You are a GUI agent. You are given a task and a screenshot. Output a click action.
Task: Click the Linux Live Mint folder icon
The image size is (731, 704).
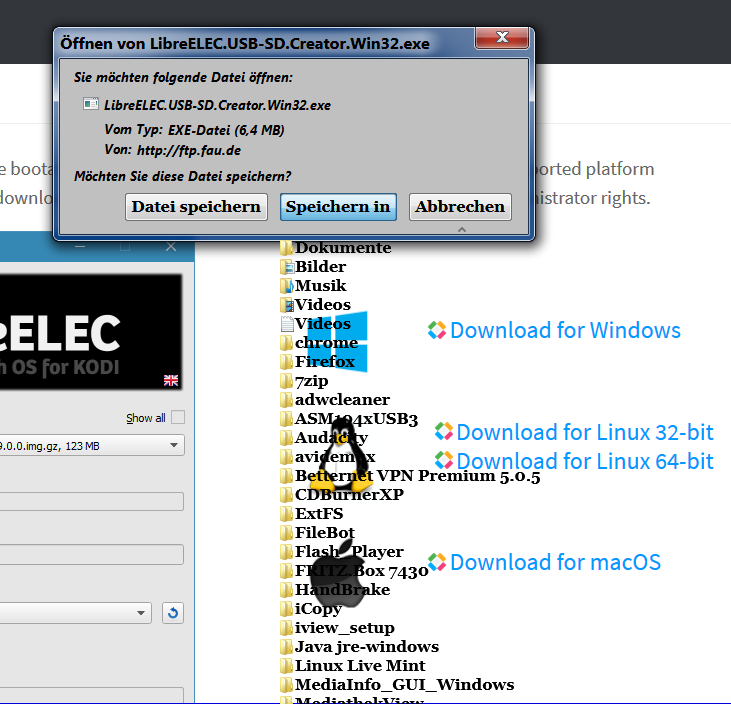point(286,666)
